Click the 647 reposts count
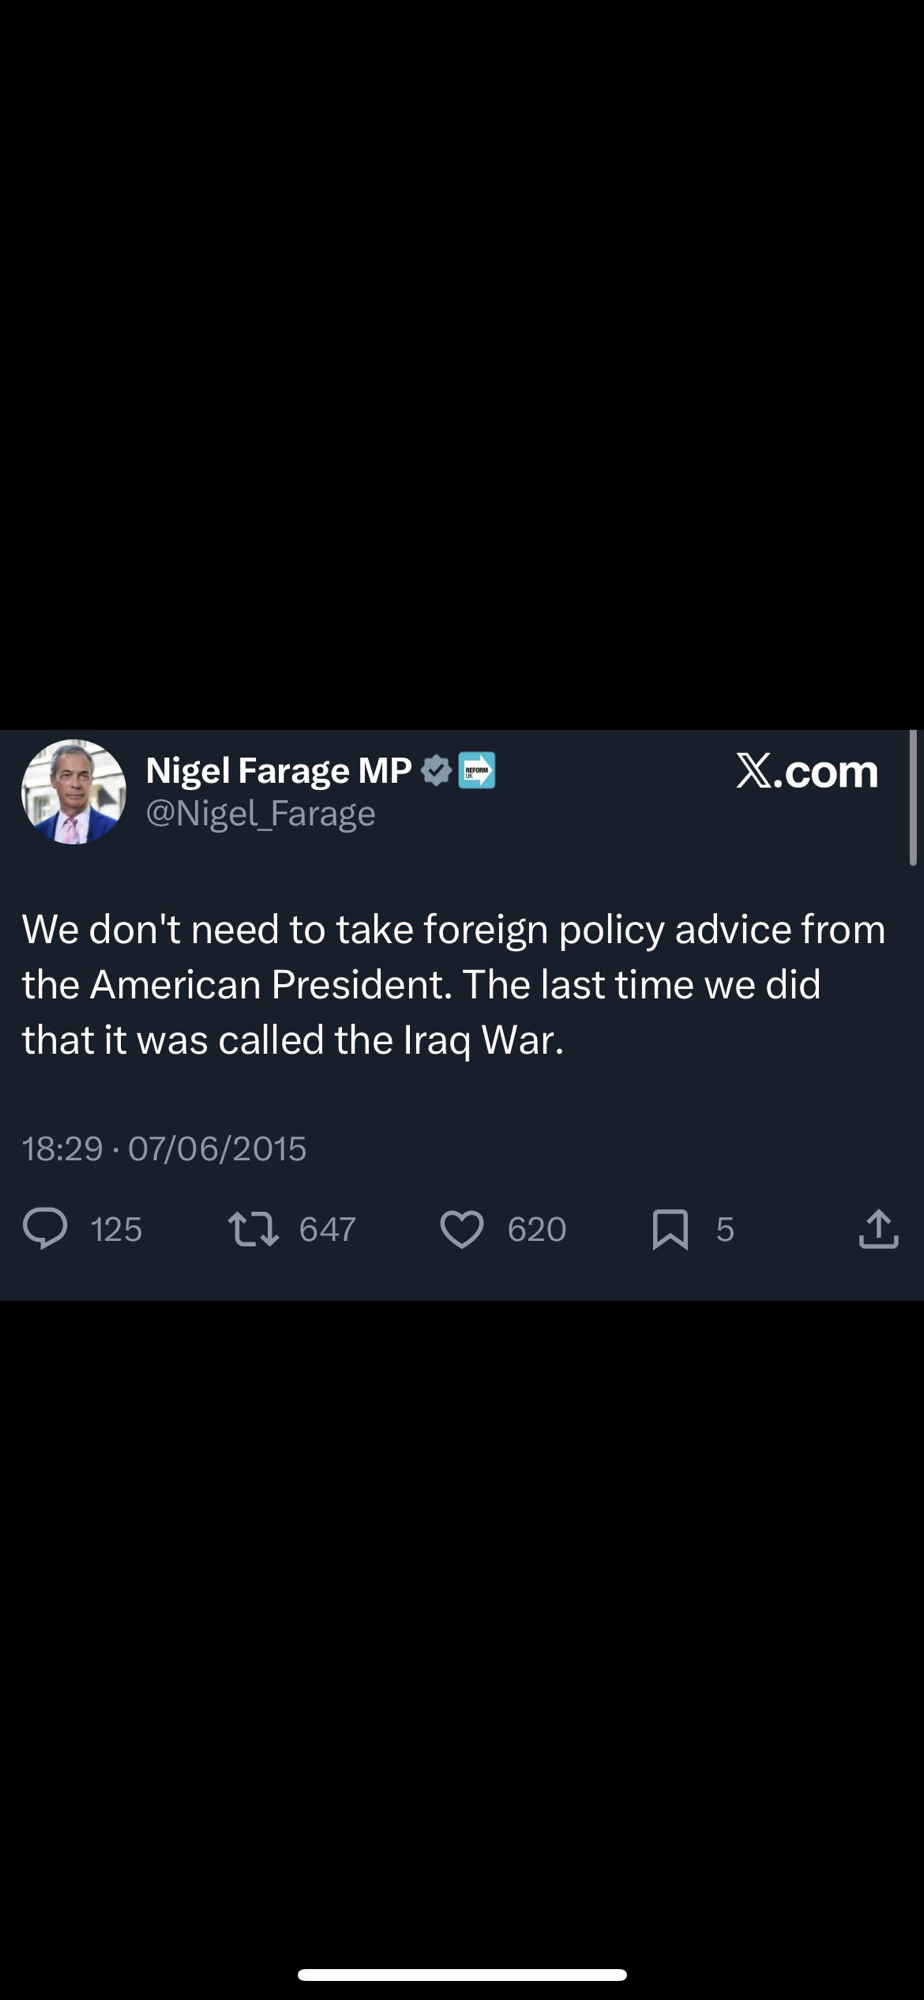This screenshot has height=2000, width=924. [x=327, y=1229]
